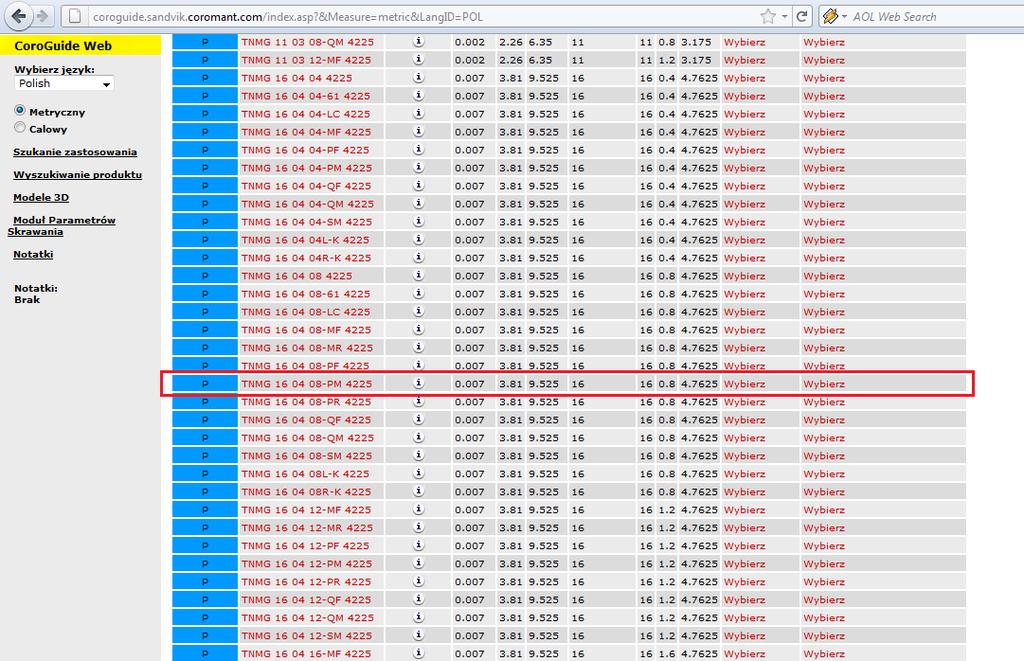The height and width of the screenshot is (661, 1024).
Task: Open the Modele 3D link
Action: point(41,198)
